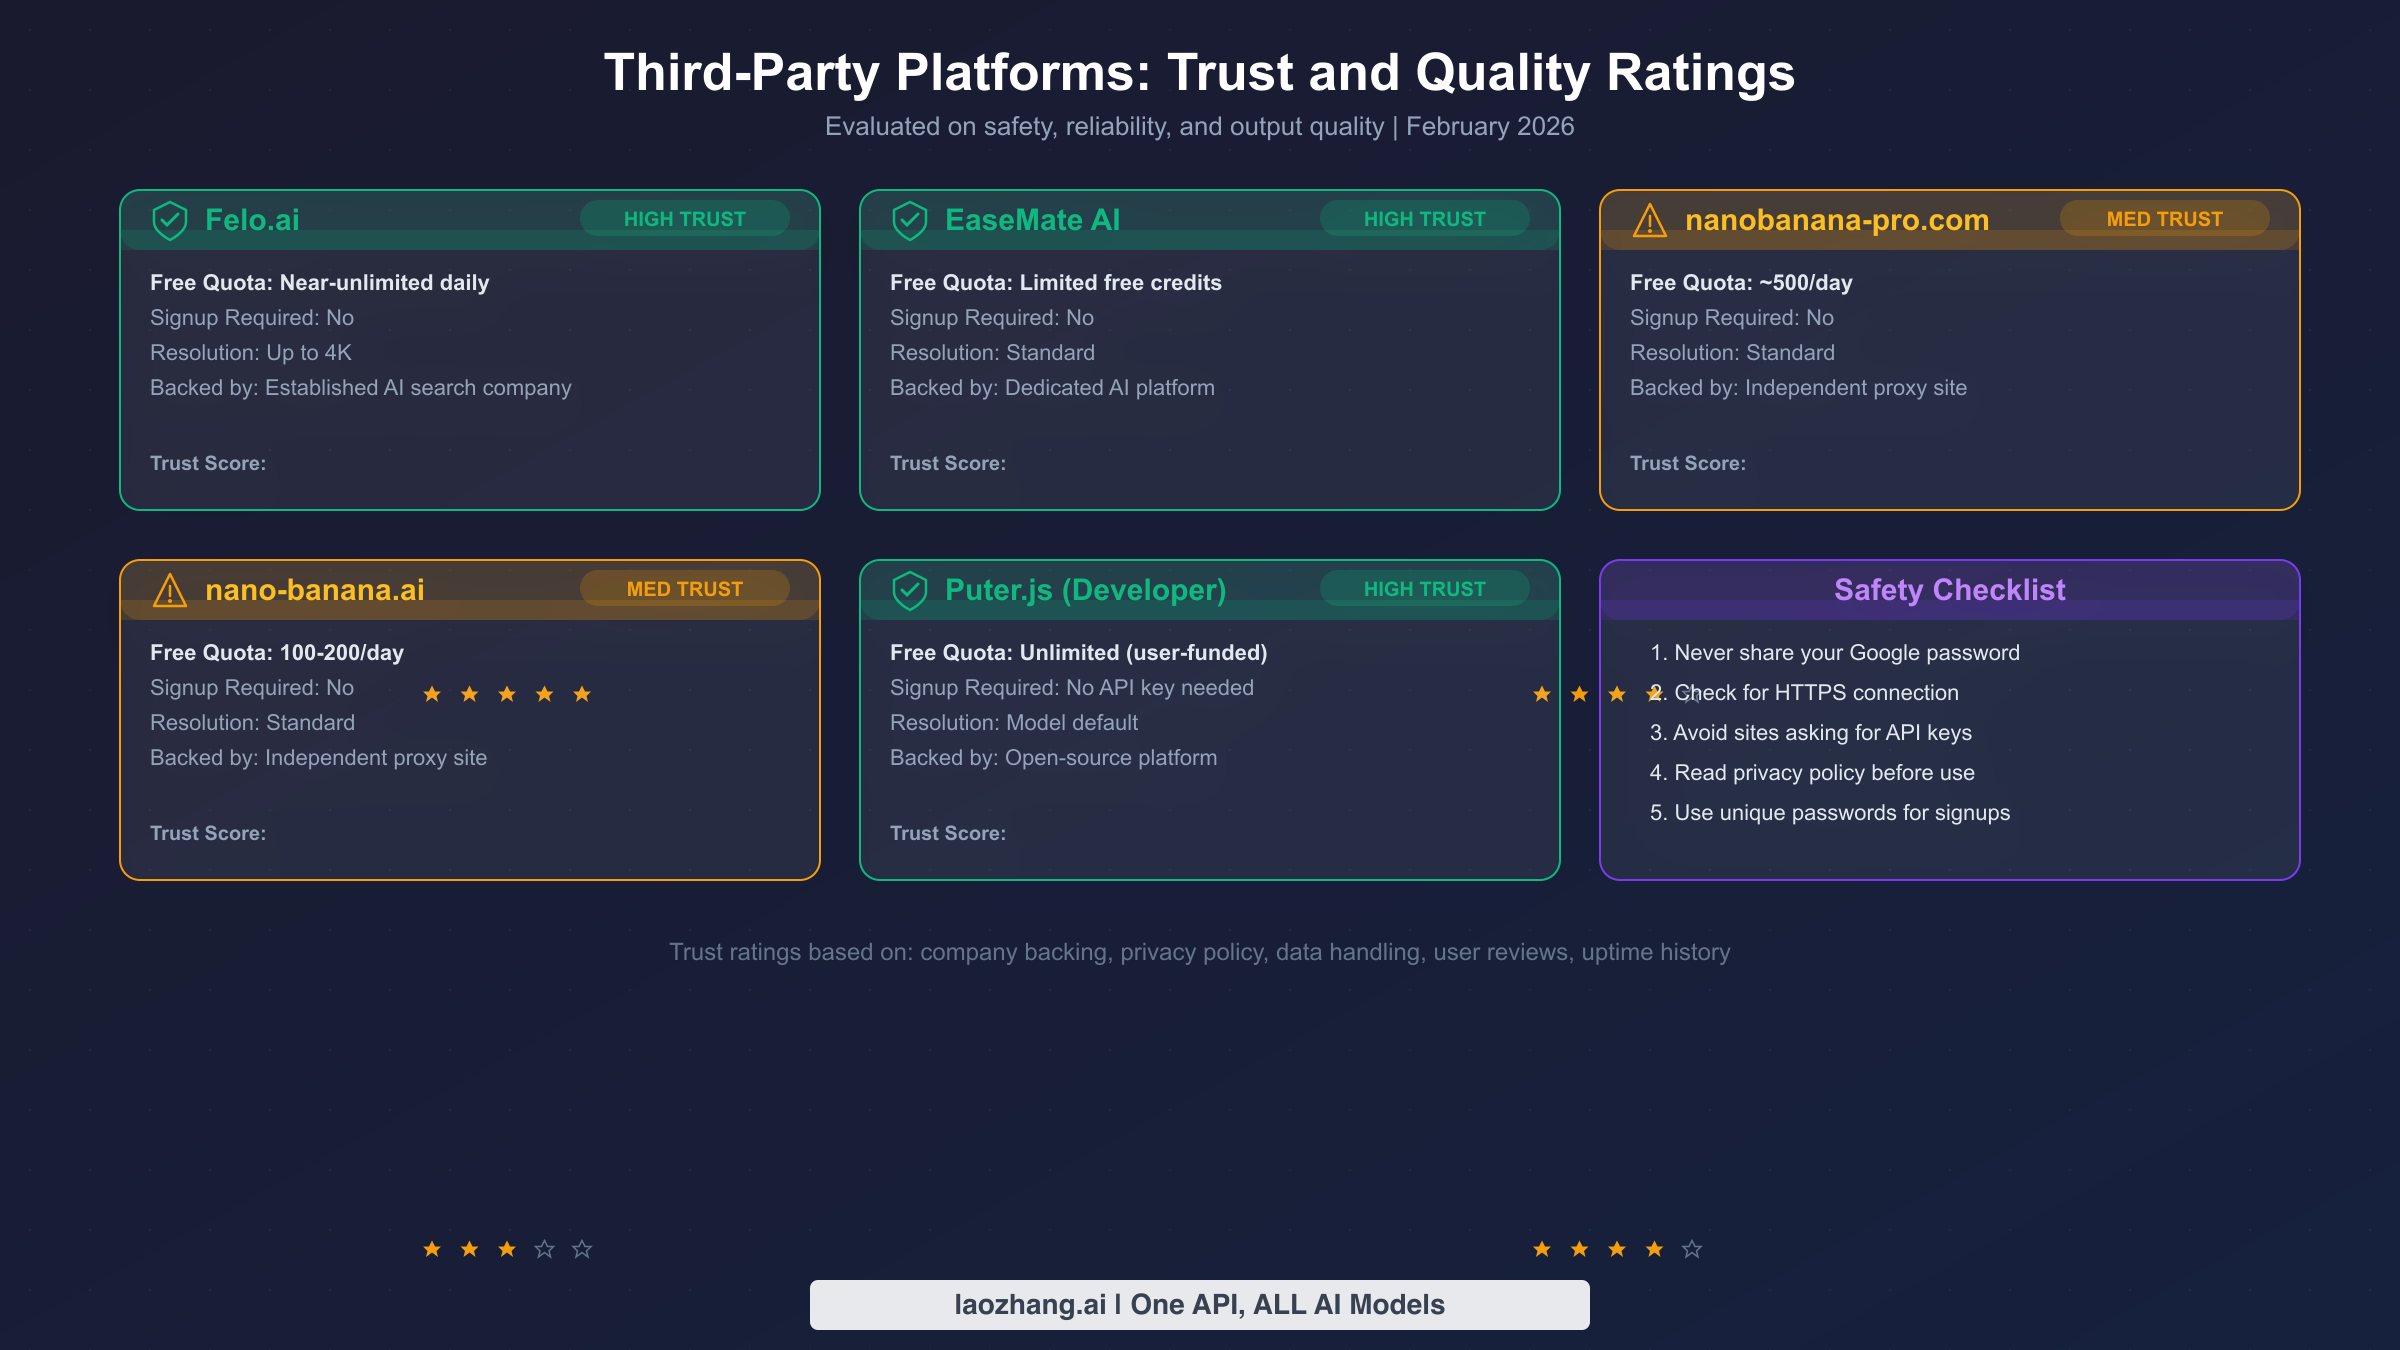The image size is (2400, 1350).
Task: Click the MED TRUST badge on nanobanana-pro.com
Action: pyautogui.click(x=2165, y=218)
